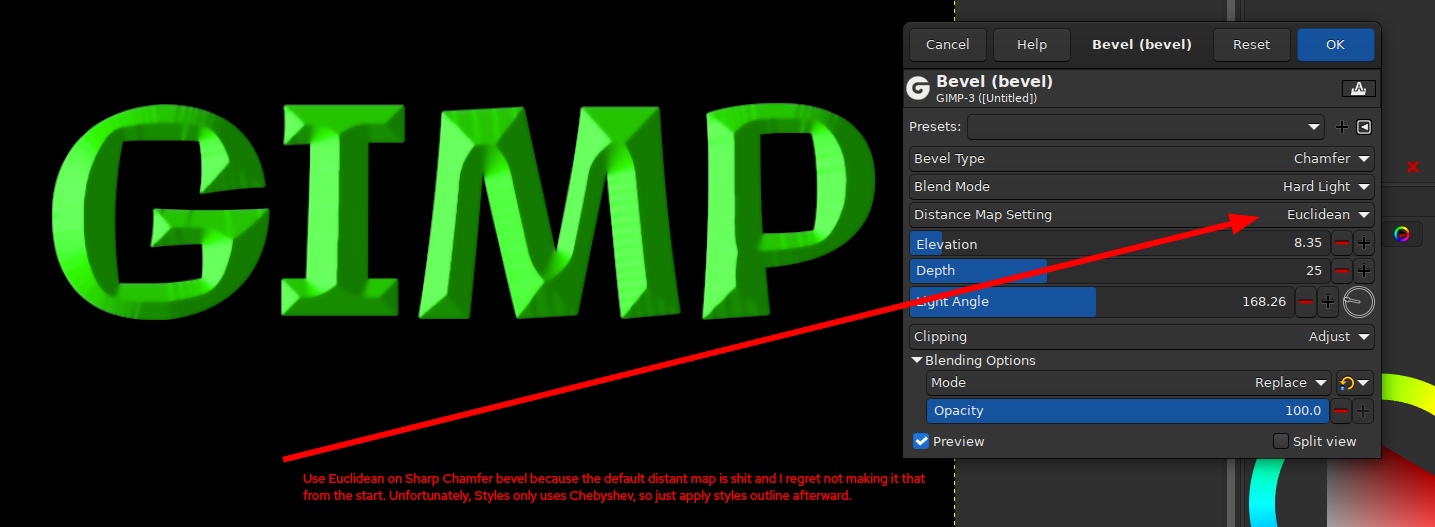Decrease Elevation with the minus button

click(1342, 243)
